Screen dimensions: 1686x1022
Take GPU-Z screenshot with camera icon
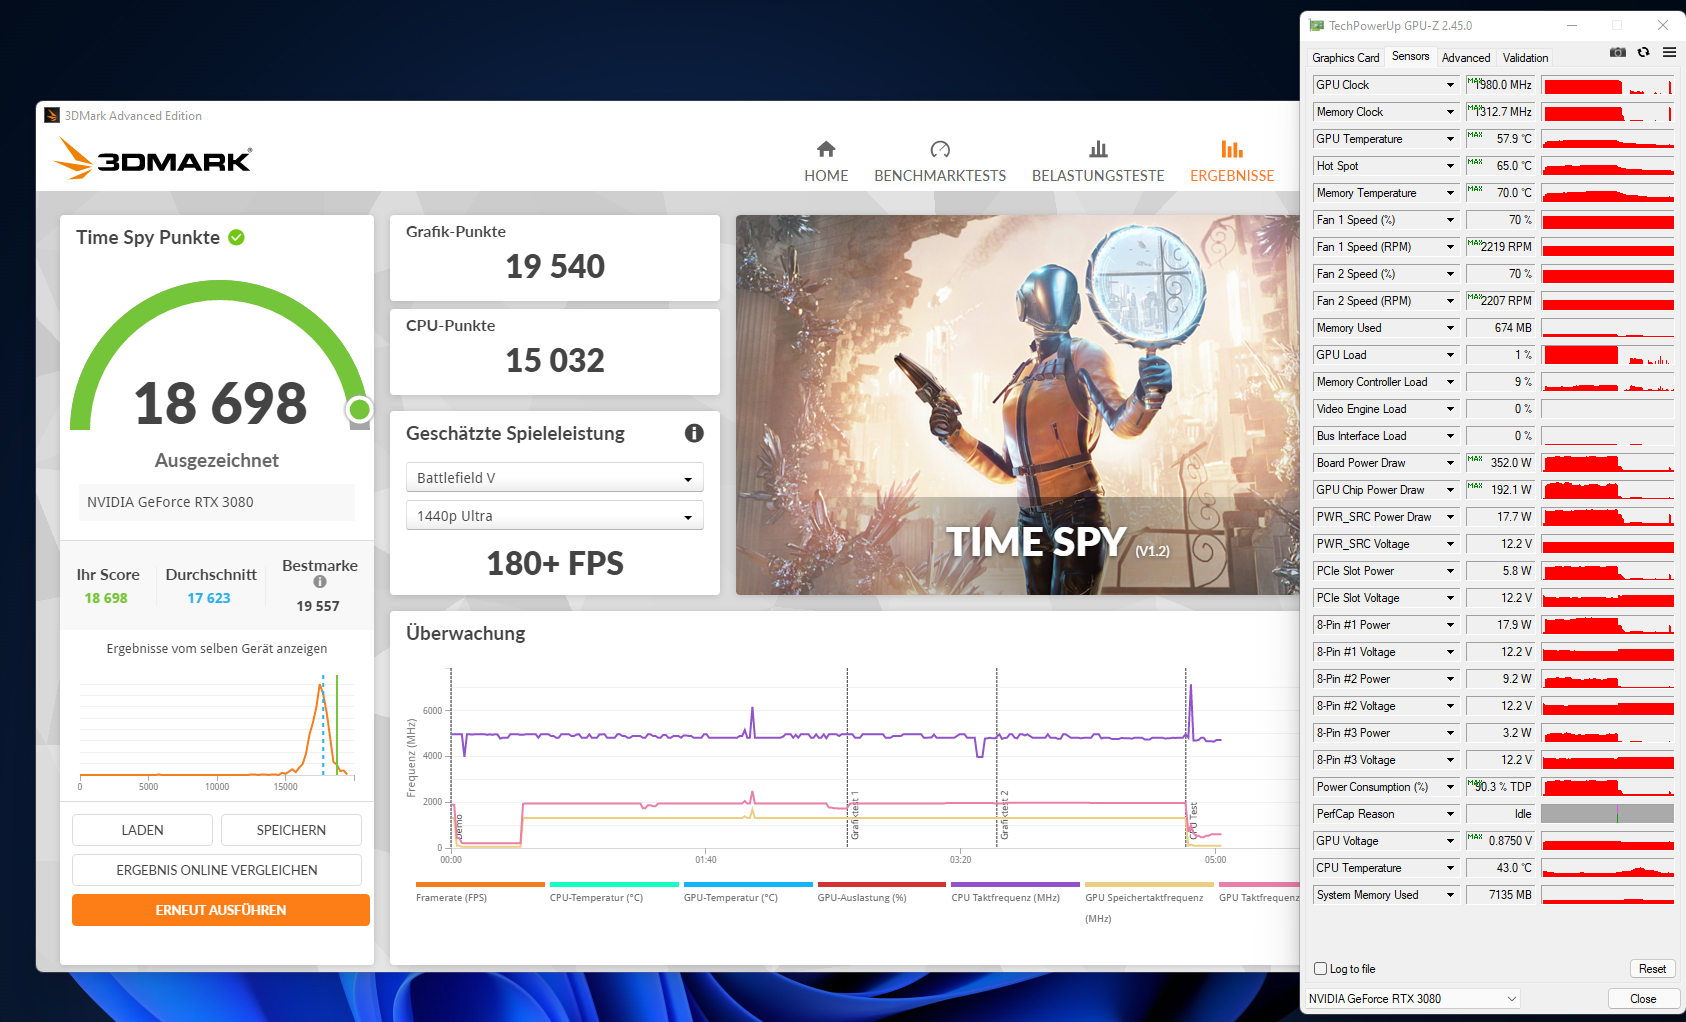pos(1618,52)
